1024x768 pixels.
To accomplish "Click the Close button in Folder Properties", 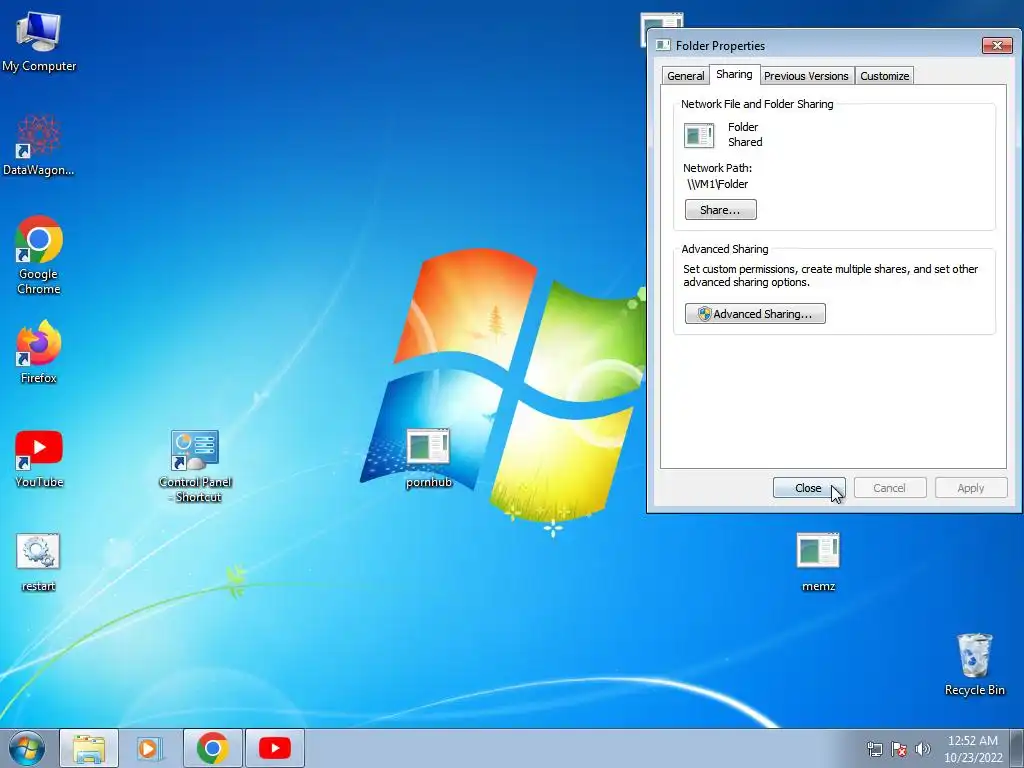I will pos(808,488).
